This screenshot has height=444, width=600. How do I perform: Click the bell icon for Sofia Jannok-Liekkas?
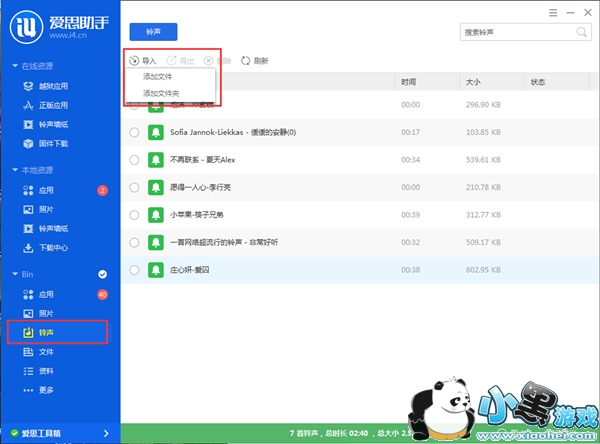pos(156,132)
